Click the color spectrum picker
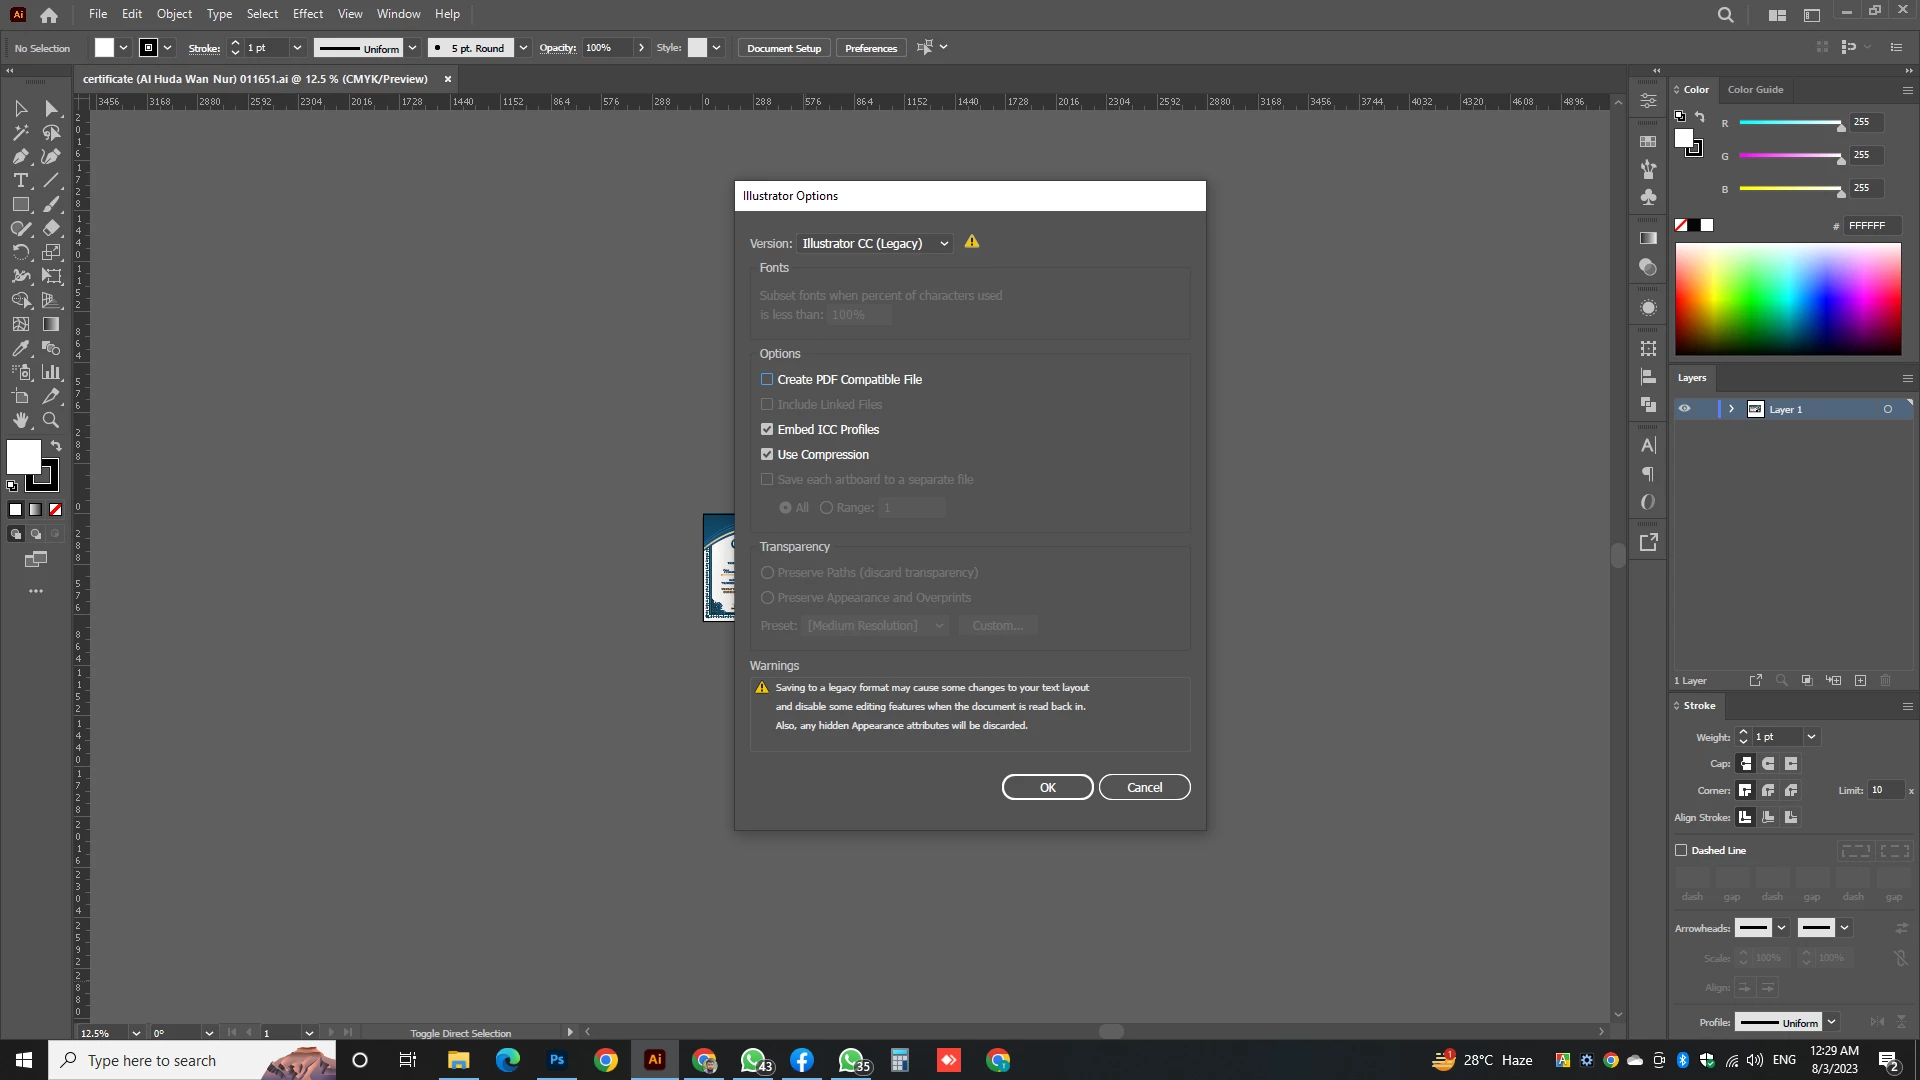The width and height of the screenshot is (1920, 1080). point(1788,299)
